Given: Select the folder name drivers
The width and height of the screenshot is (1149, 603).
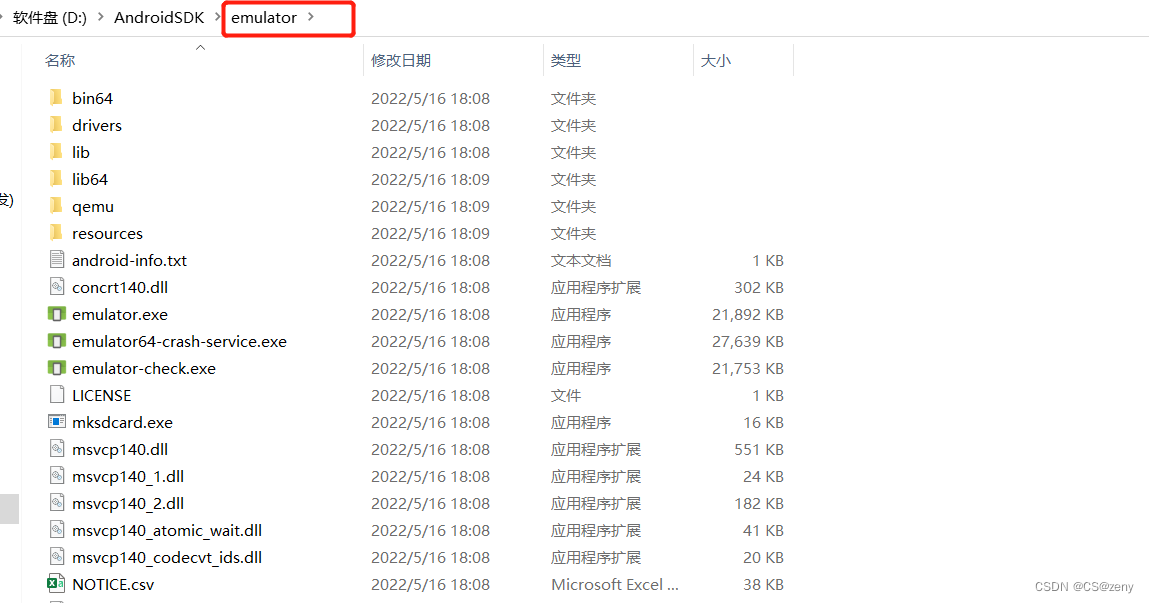Looking at the screenshot, I should [97, 125].
